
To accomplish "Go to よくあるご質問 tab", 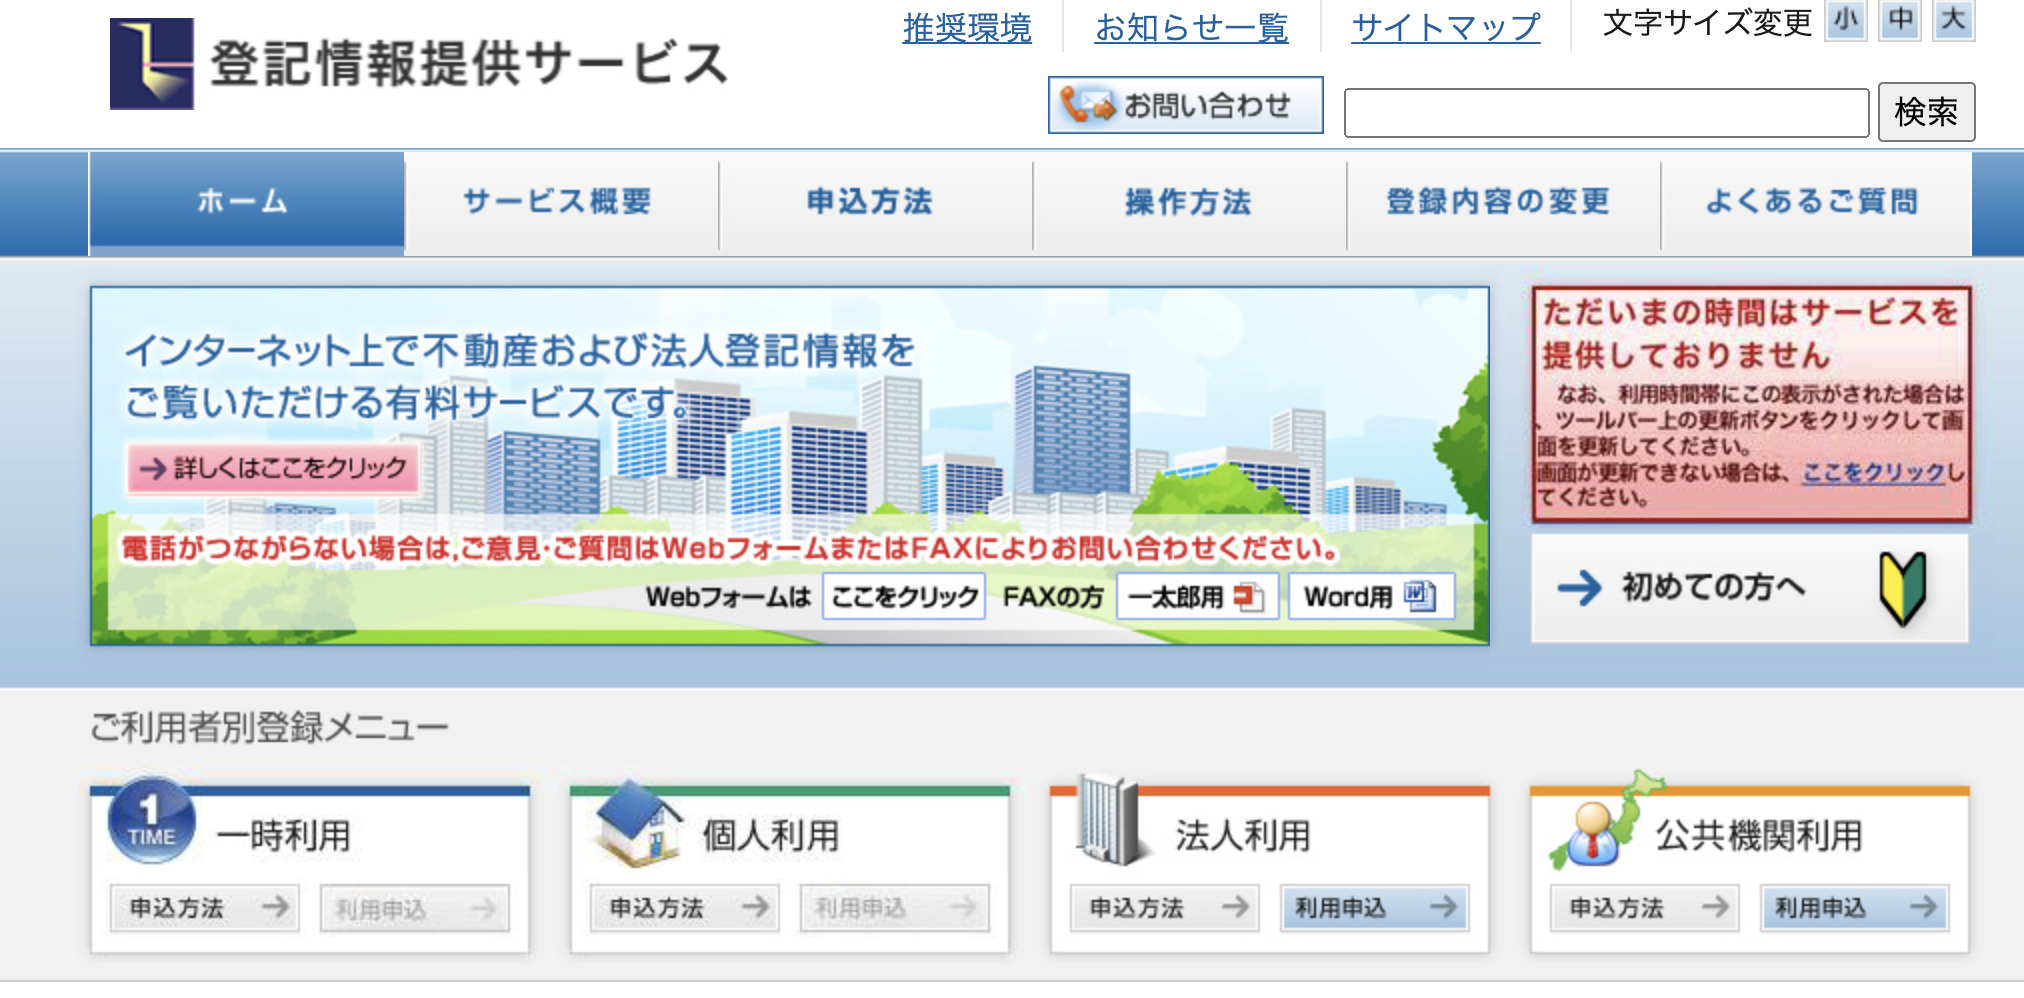I will click(x=1814, y=202).
